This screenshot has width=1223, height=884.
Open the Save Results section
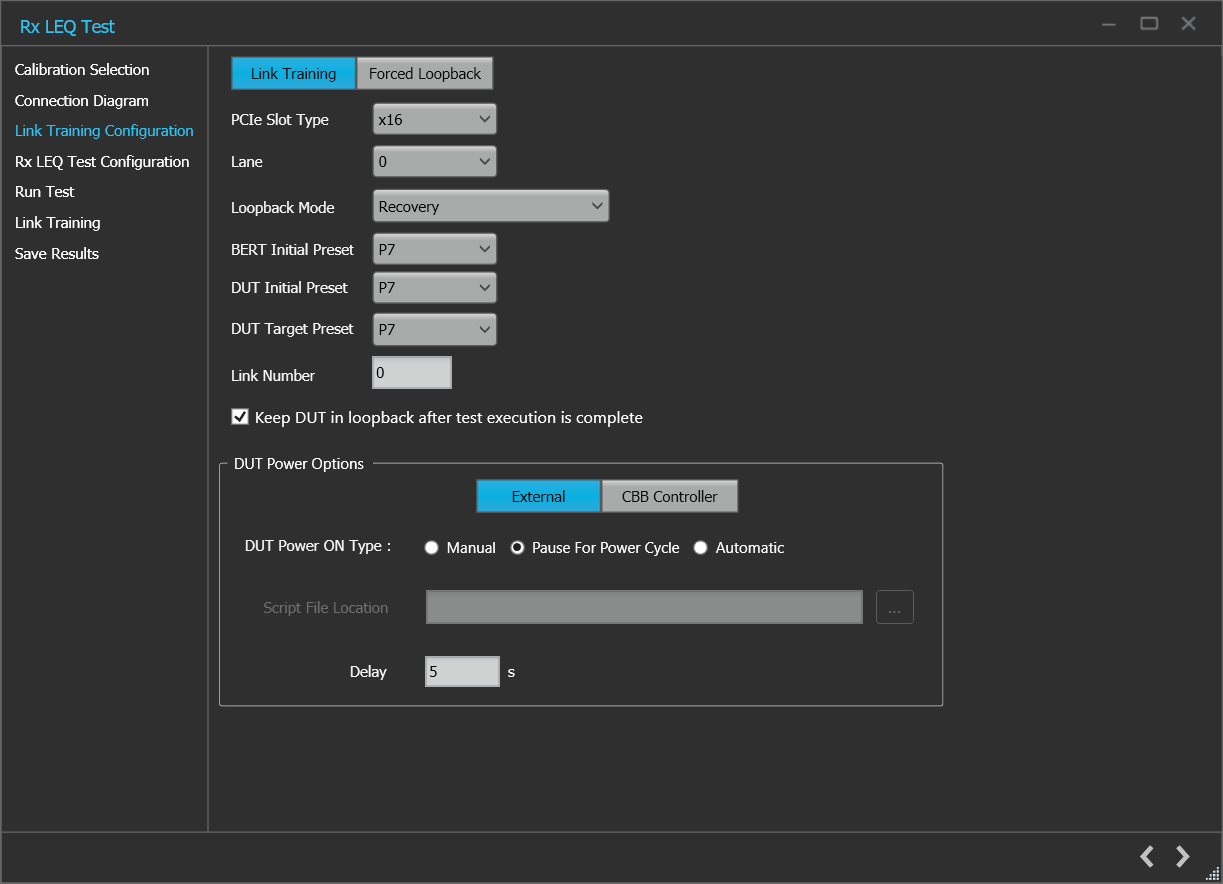coord(56,253)
